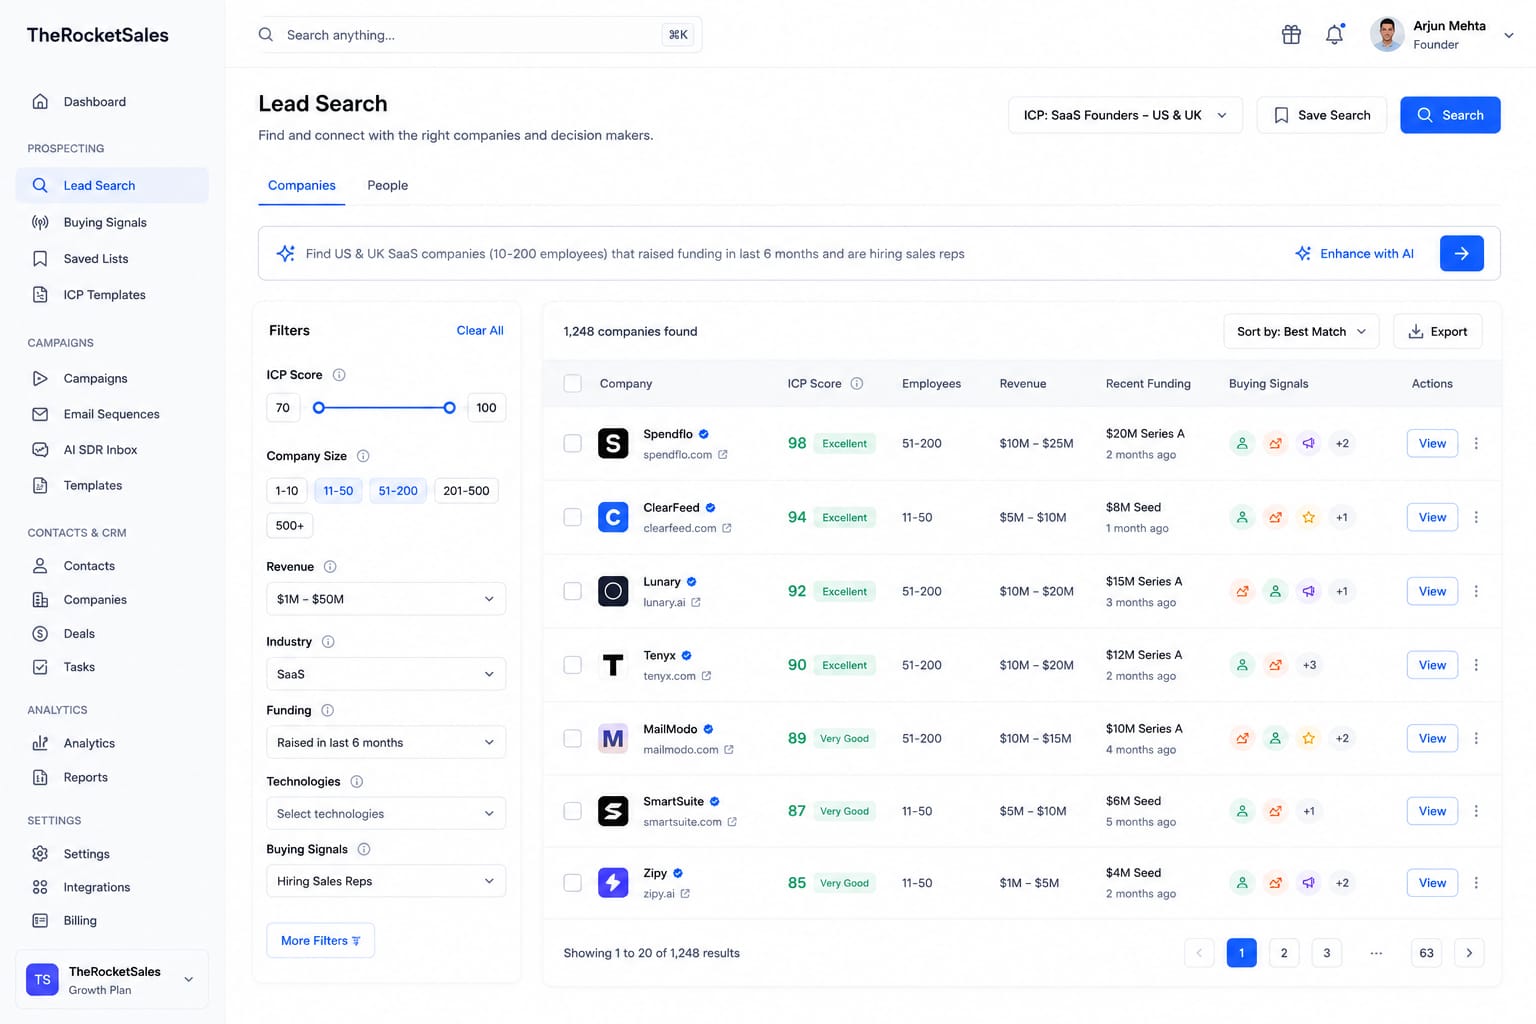Select the Lunary row checkbox
The image size is (1536, 1024).
point(573,591)
